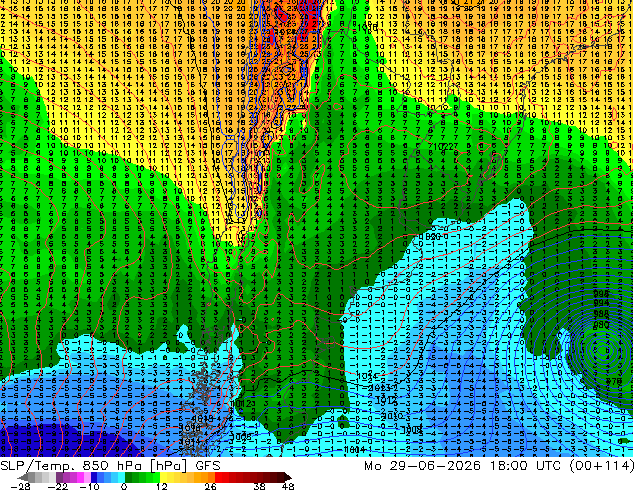Screen dimensions: 634x490
Task: Click the 980 isobar label near the cyclone
Action: tap(601, 324)
